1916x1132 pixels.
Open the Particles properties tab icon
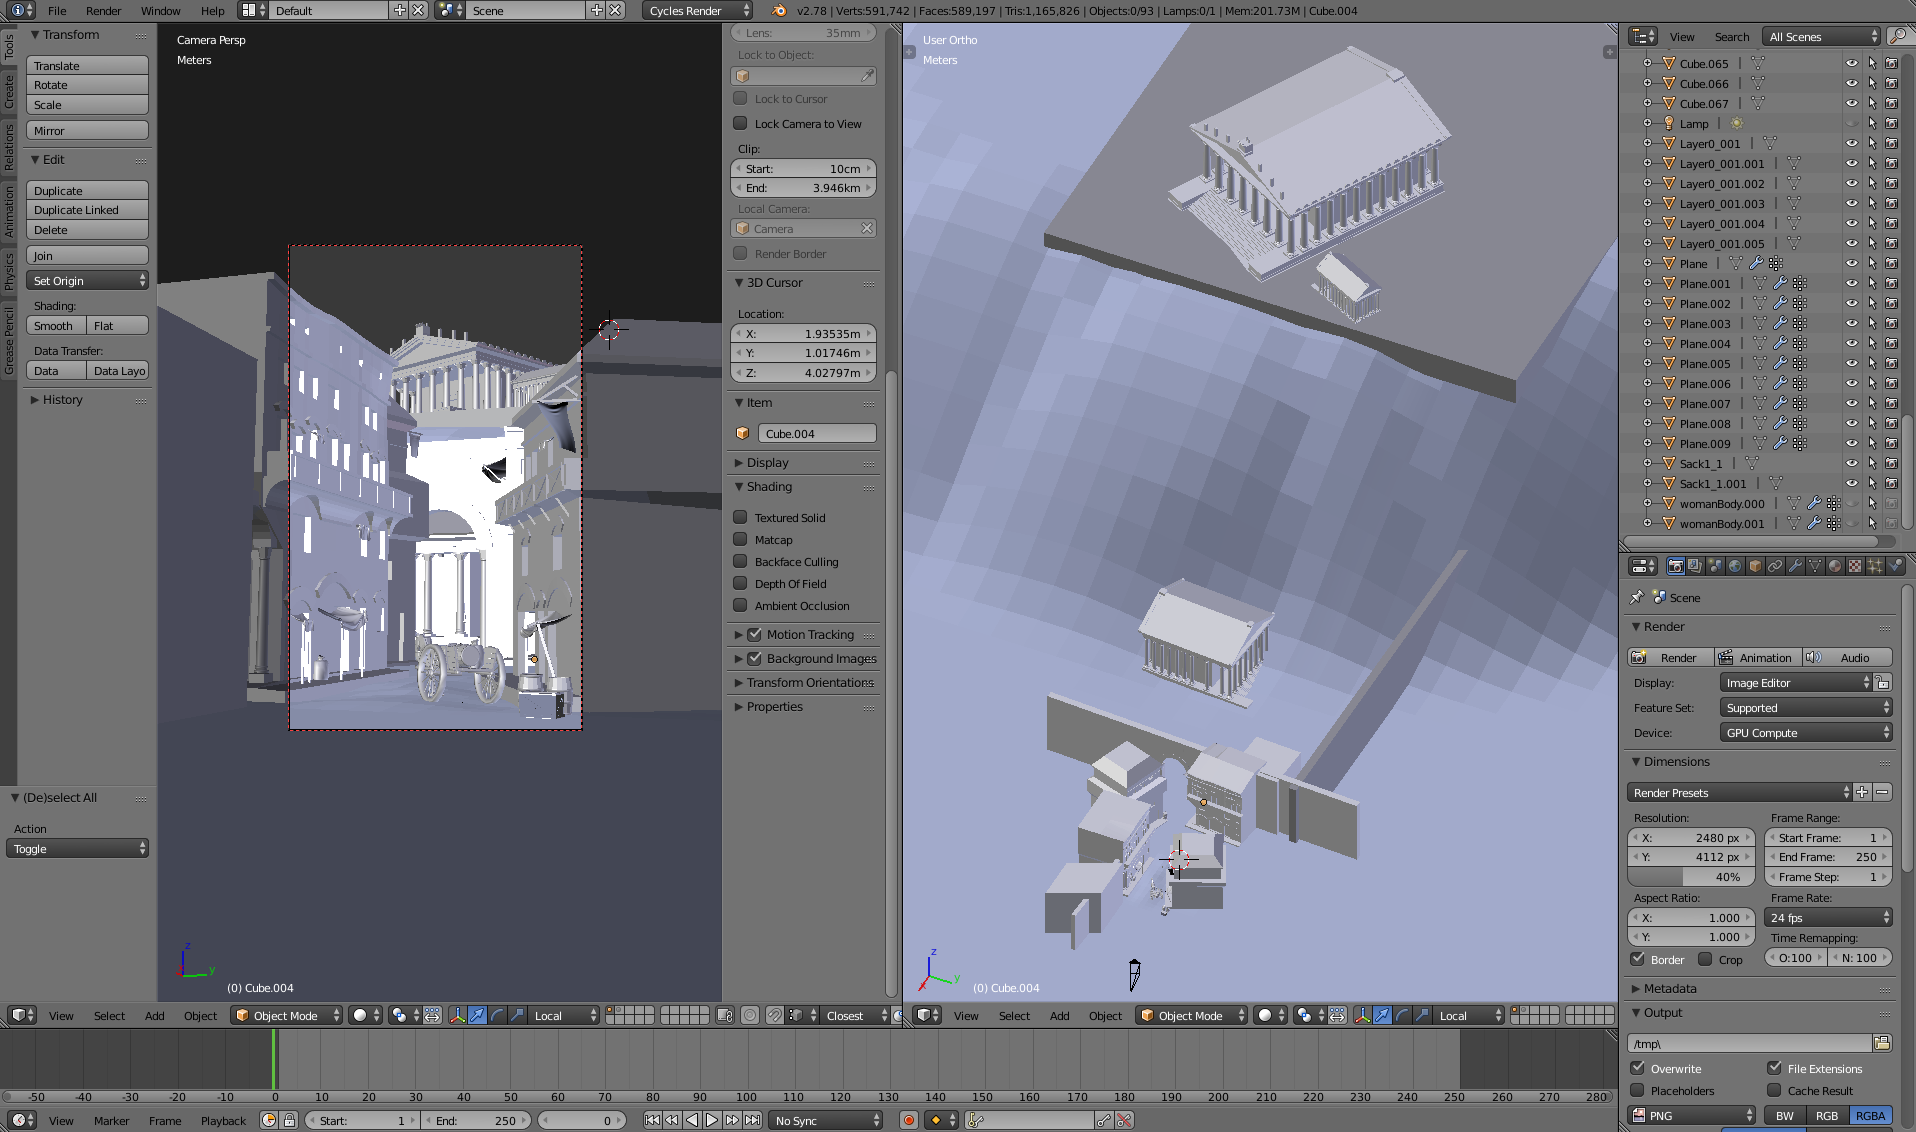click(x=1875, y=566)
